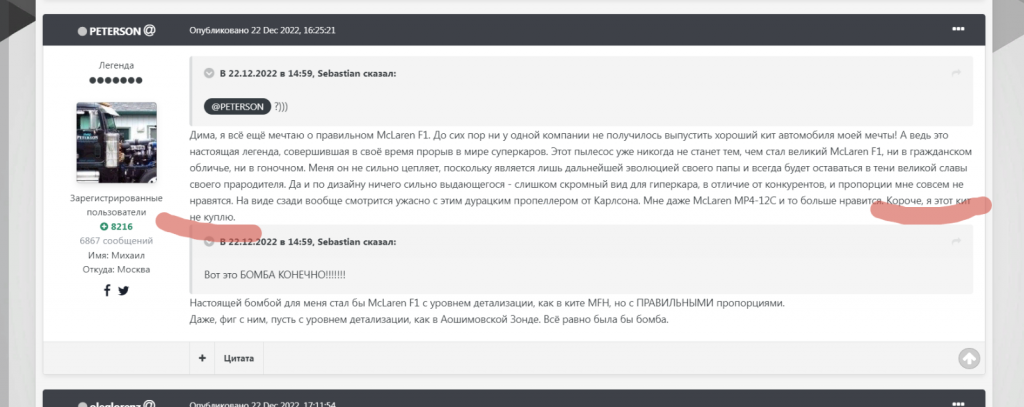Click the Twitter icon under Михаил's profile
Image resolution: width=1024 pixels, height=407 pixels.
click(124, 290)
